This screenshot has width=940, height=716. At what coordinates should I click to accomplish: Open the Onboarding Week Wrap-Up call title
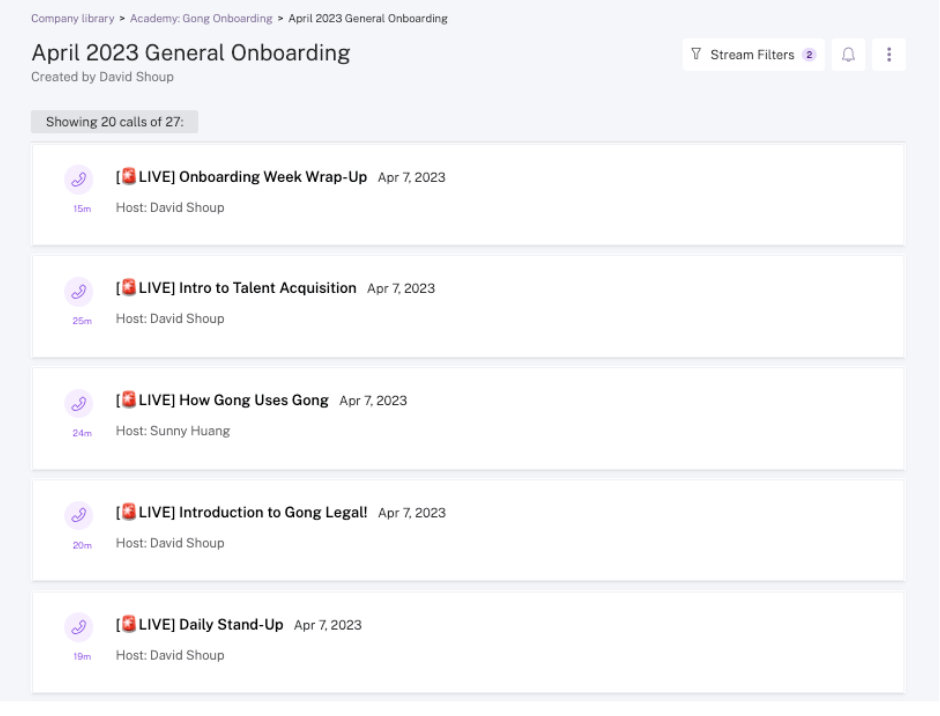(241, 177)
